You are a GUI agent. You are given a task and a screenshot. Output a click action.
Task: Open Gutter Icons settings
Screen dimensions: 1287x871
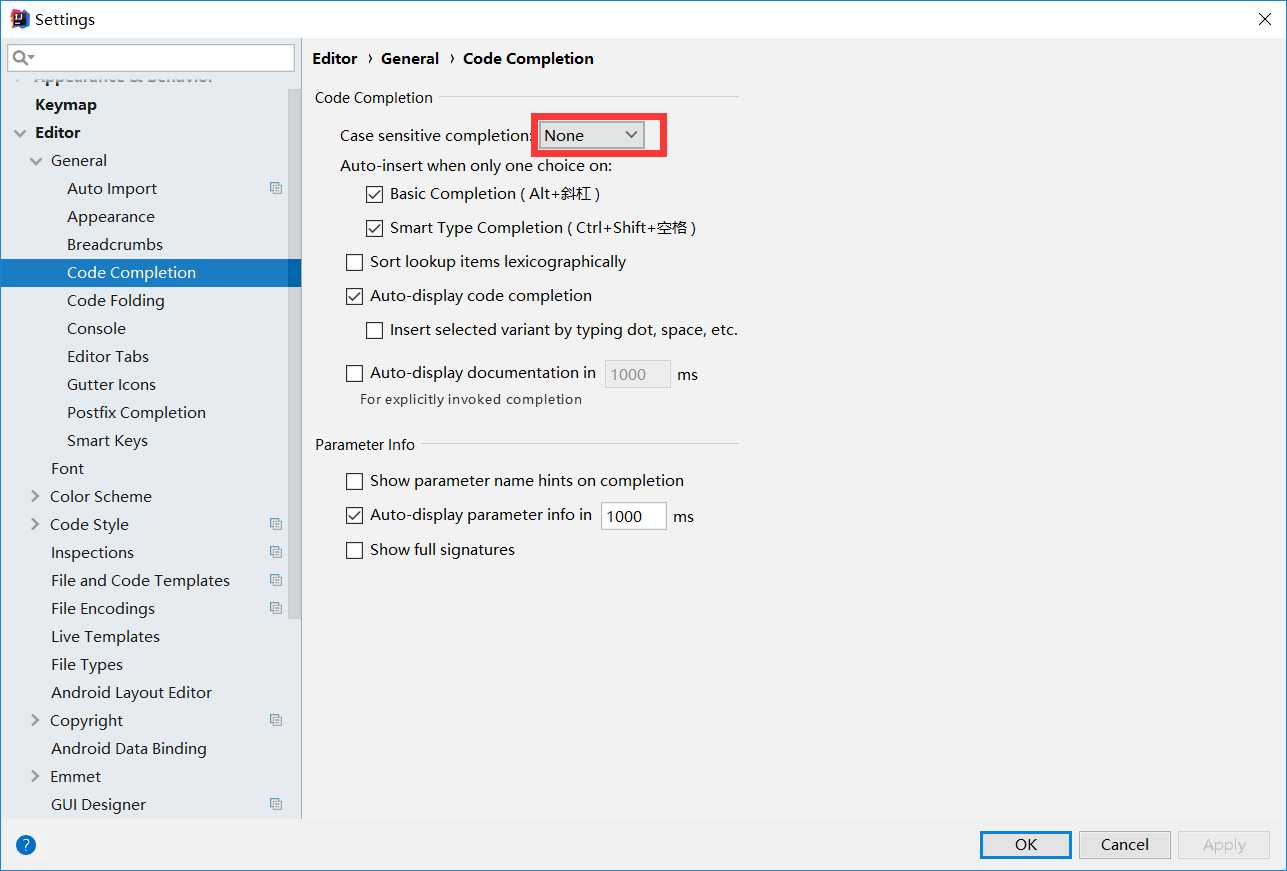pos(111,384)
